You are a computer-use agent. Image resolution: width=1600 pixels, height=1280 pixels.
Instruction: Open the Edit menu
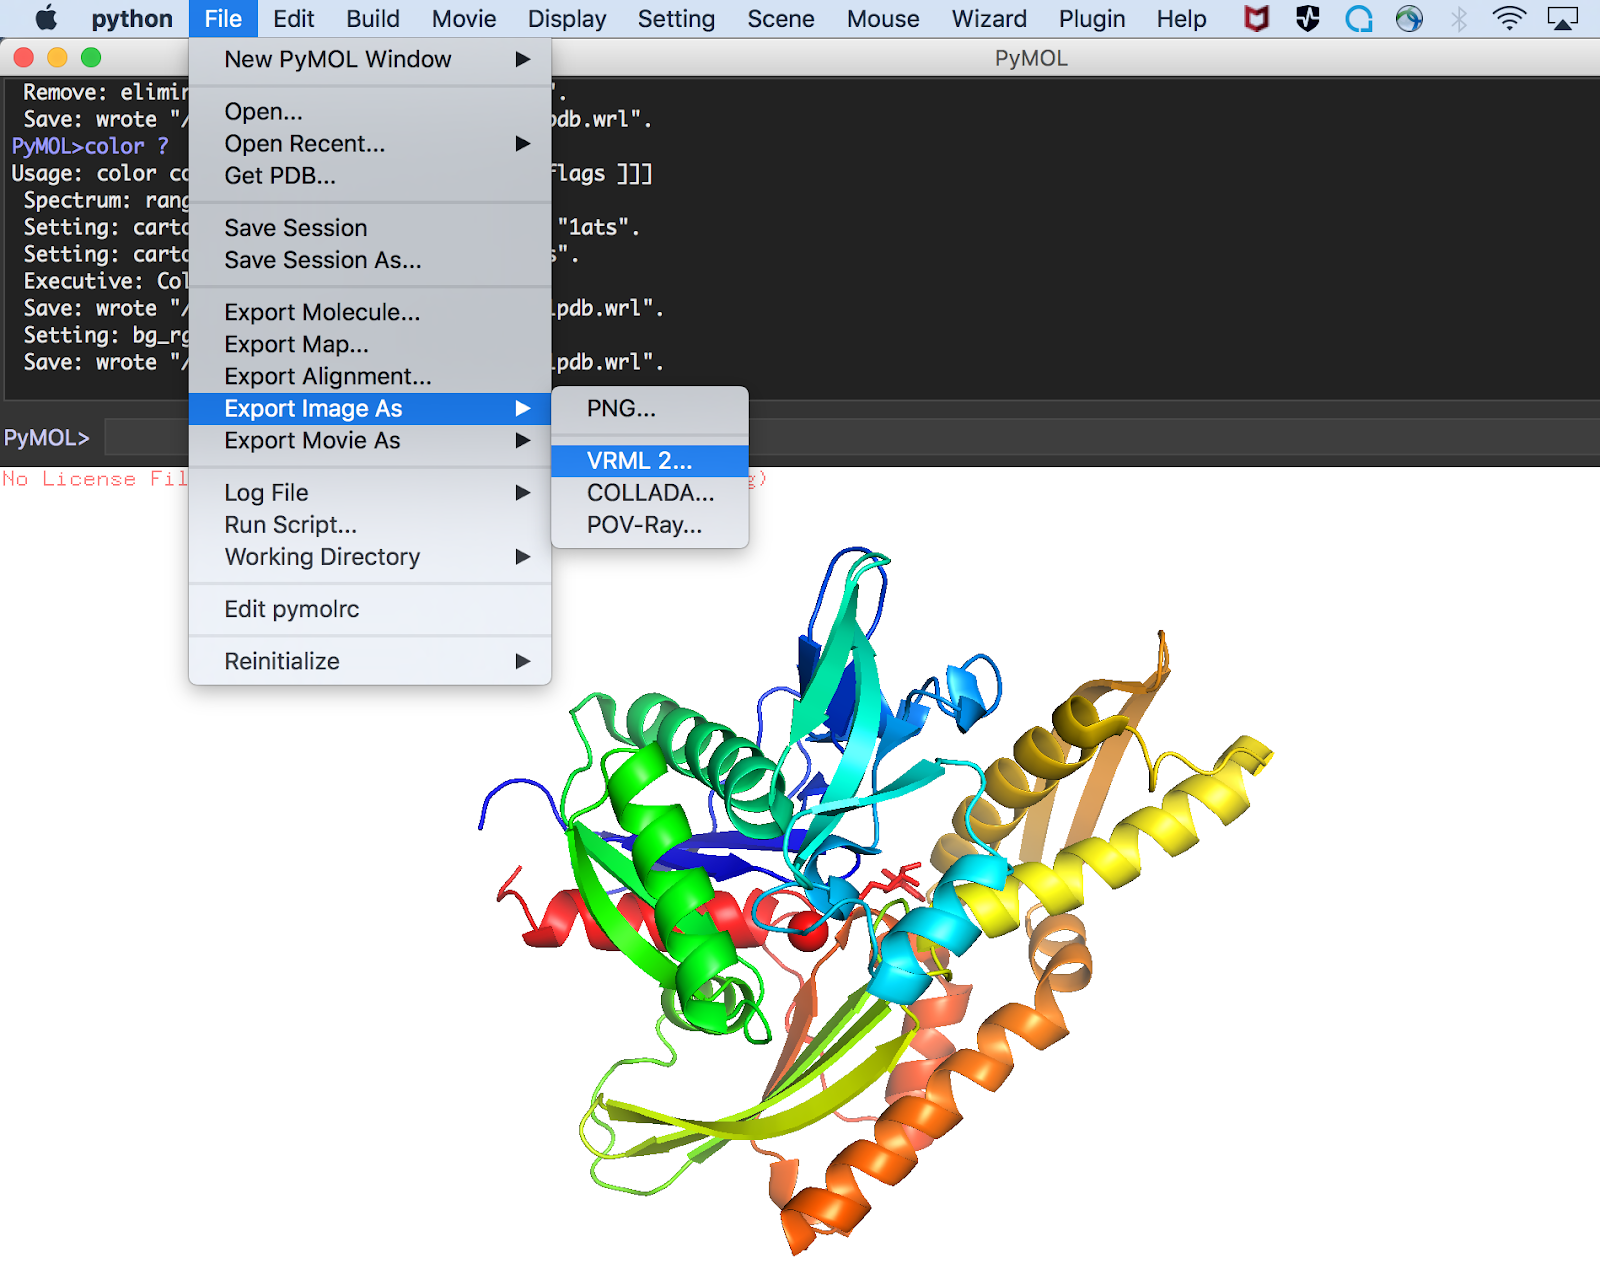click(x=294, y=19)
